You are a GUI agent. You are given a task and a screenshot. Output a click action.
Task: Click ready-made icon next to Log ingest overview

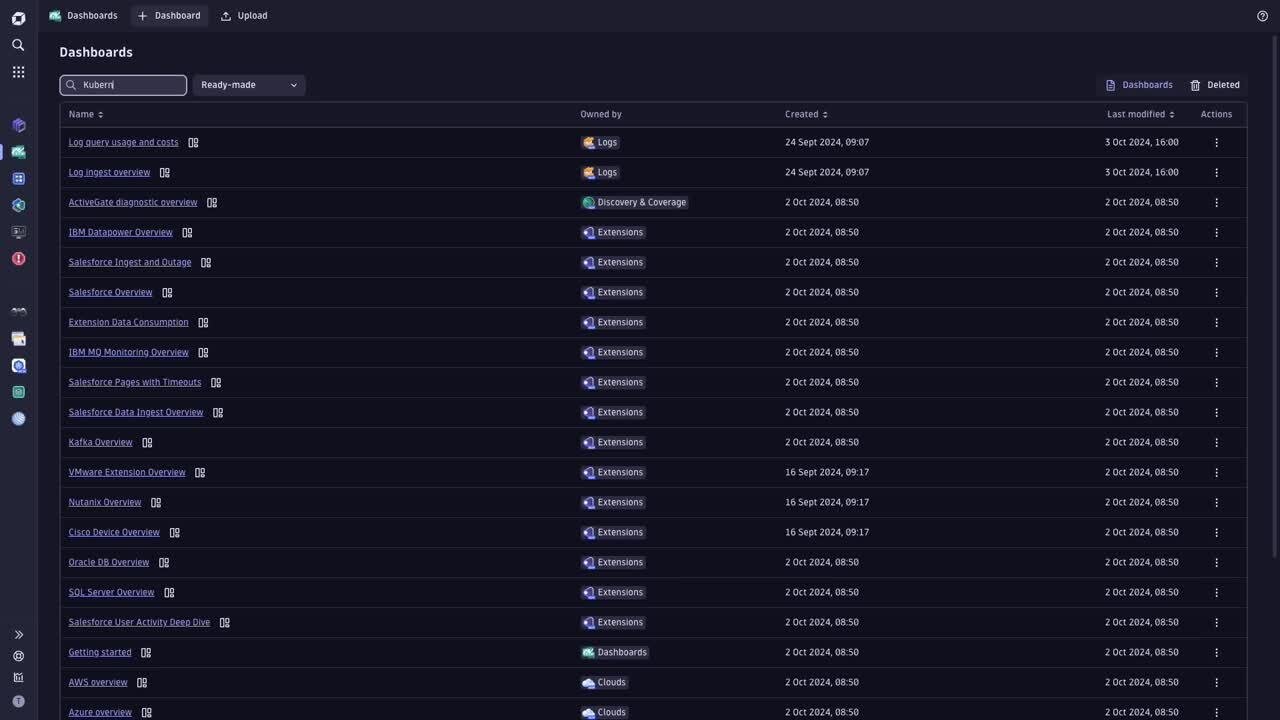tap(165, 173)
